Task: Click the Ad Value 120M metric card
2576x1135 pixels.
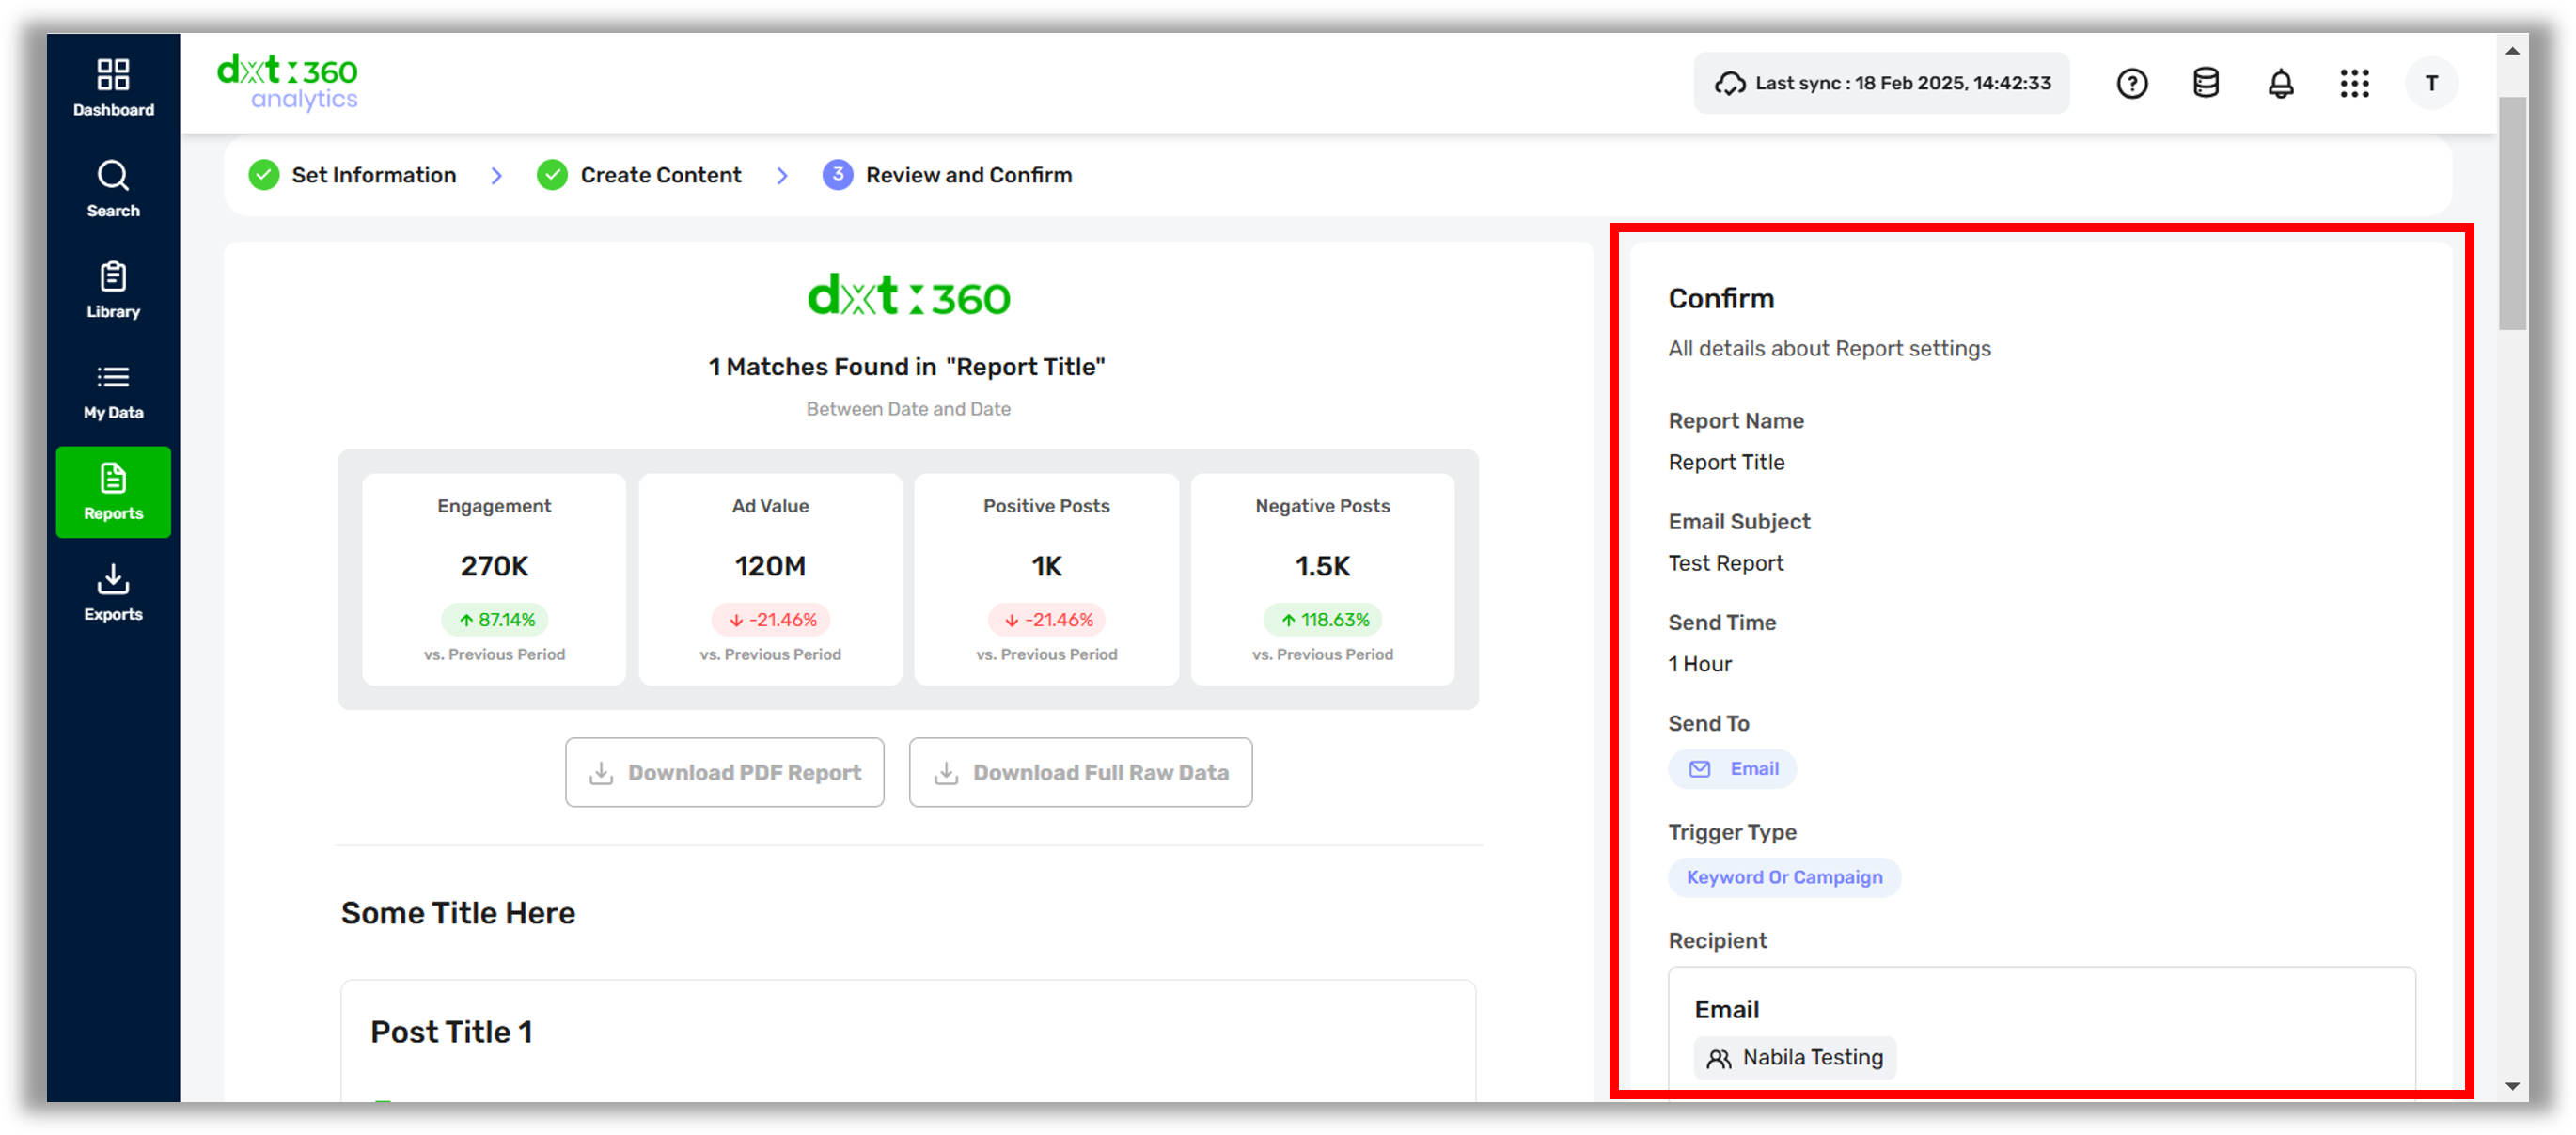Action: coord(770,579)
